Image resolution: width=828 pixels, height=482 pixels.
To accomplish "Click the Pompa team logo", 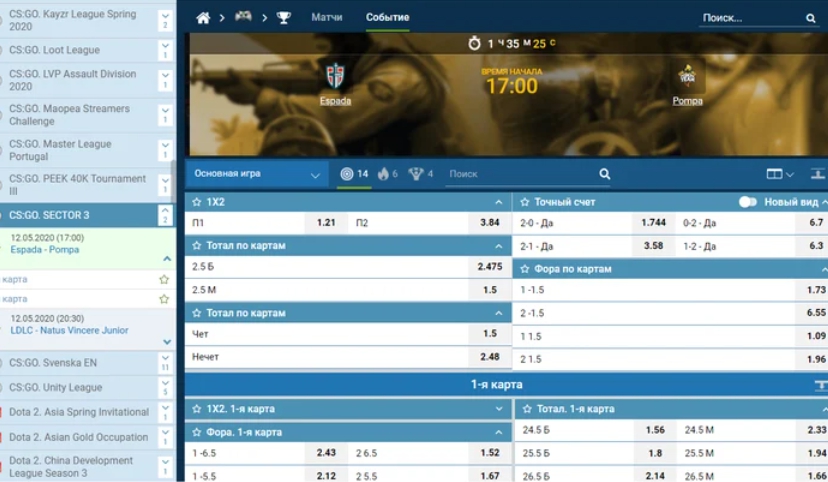I will (x=687, y=76).
